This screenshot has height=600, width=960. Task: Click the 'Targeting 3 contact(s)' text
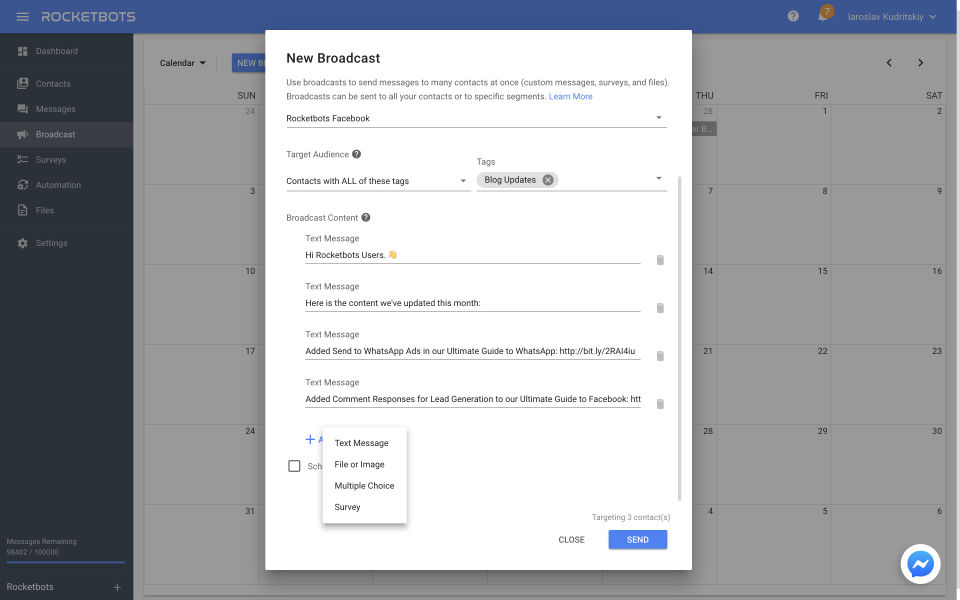tap(631, 517)
